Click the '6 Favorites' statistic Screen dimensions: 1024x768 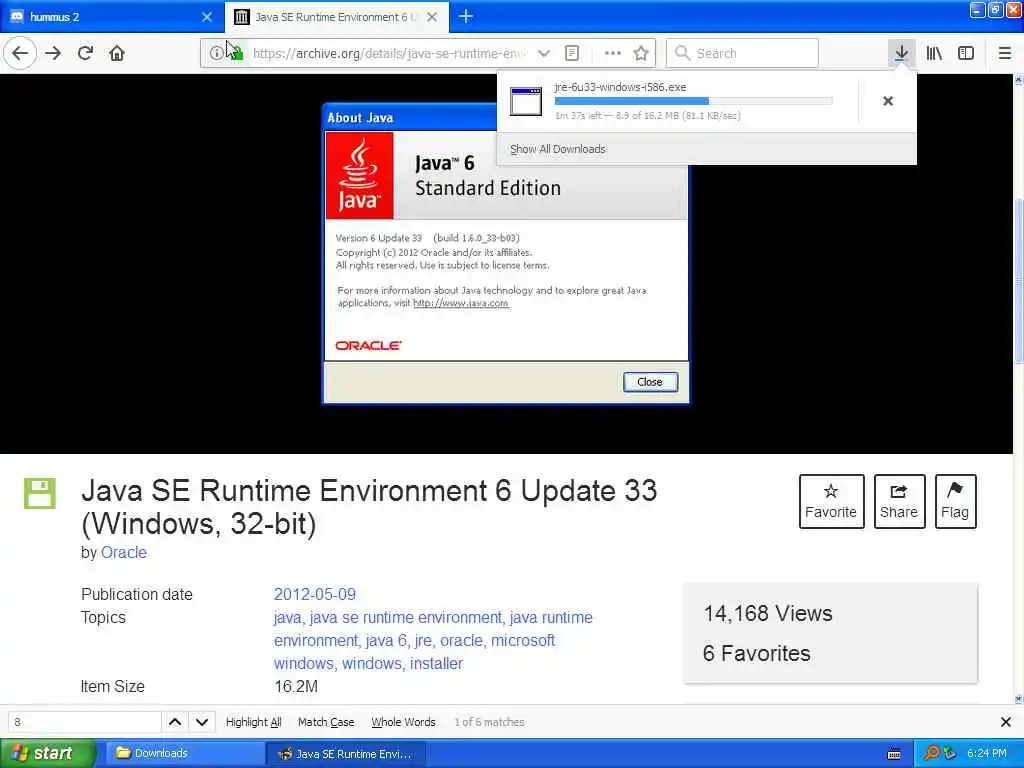[x=757, y=654]
